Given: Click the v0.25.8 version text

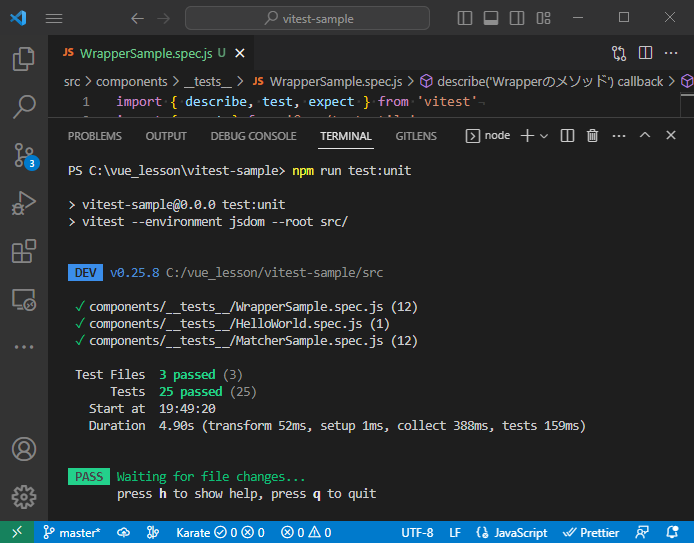Looking at the screenshot, I should [x=134, y=273].
